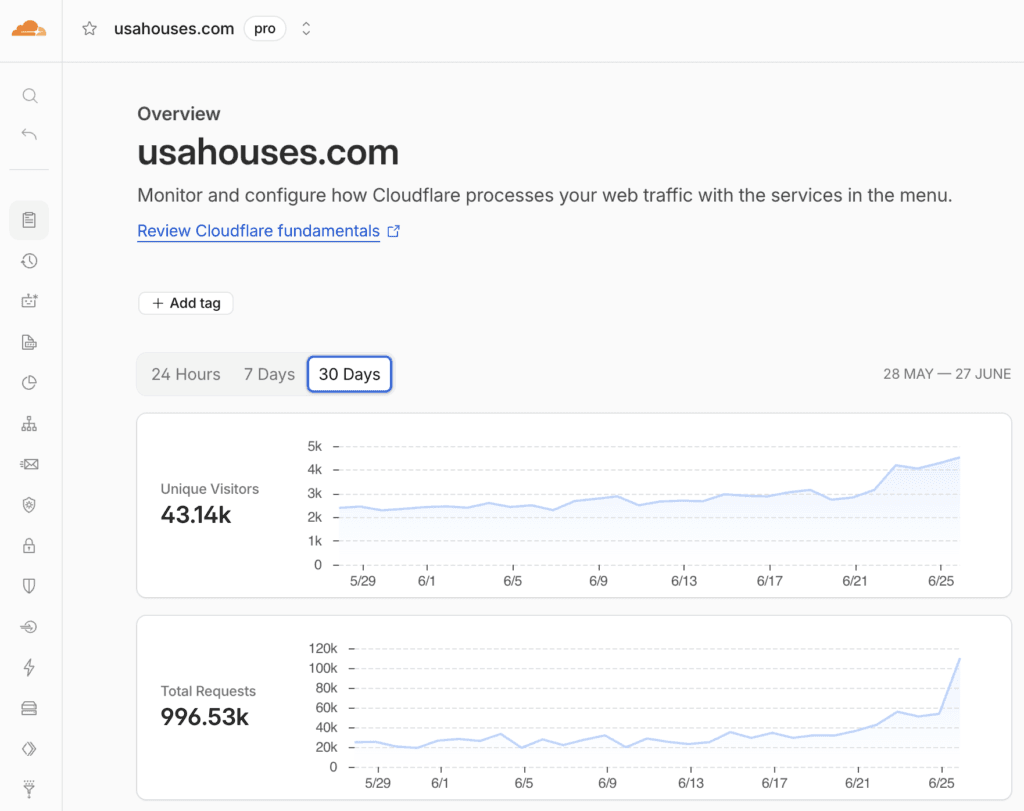Click the Overview heading text

(179, 114)
